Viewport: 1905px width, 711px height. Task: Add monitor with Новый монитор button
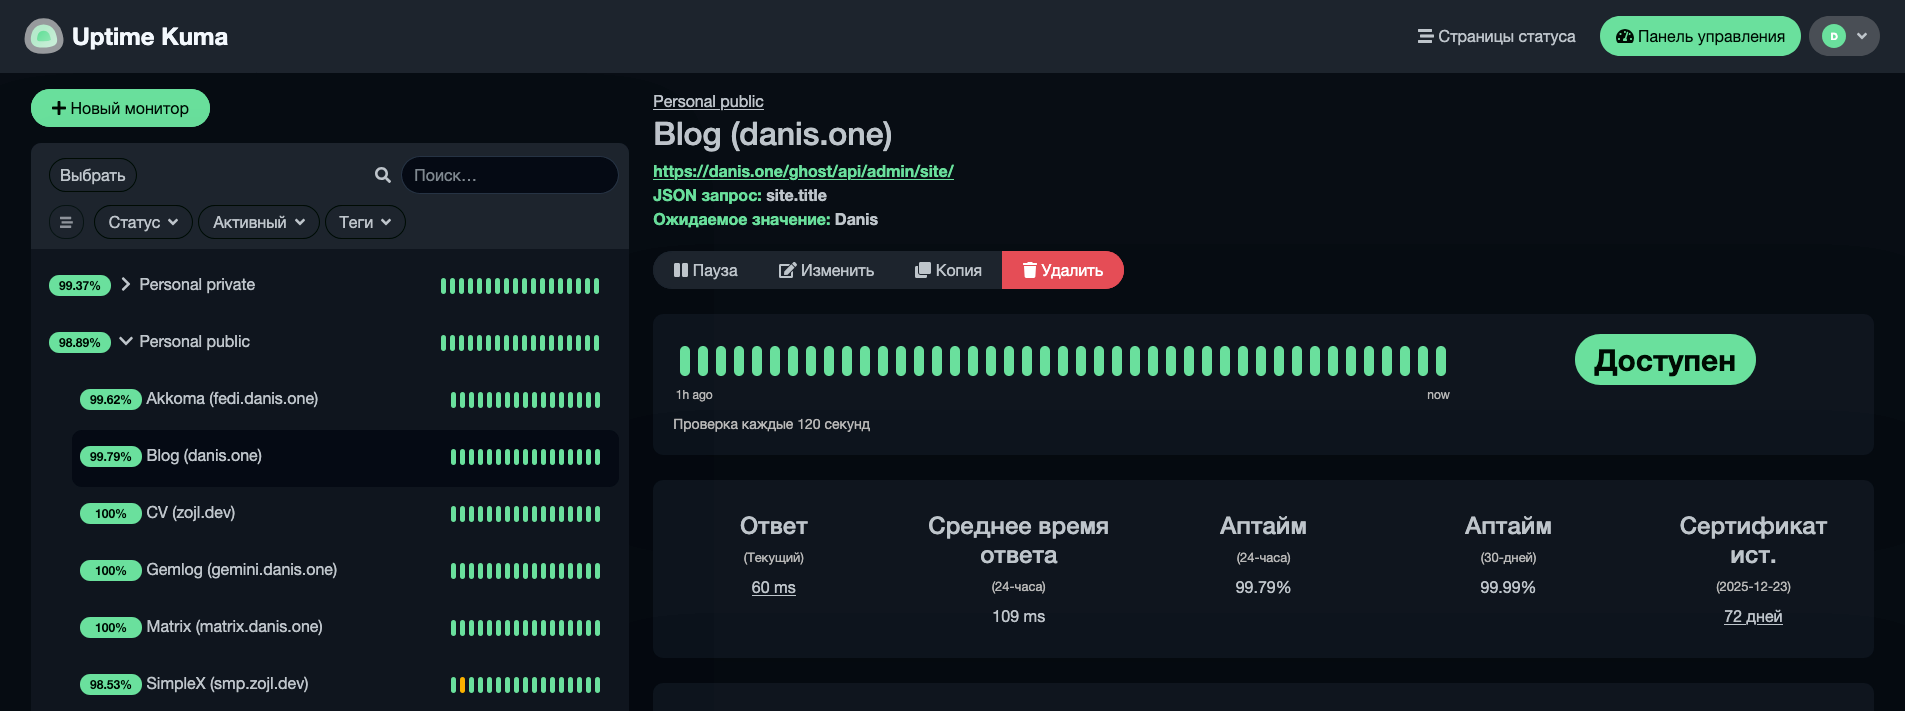tap(120, 108)
